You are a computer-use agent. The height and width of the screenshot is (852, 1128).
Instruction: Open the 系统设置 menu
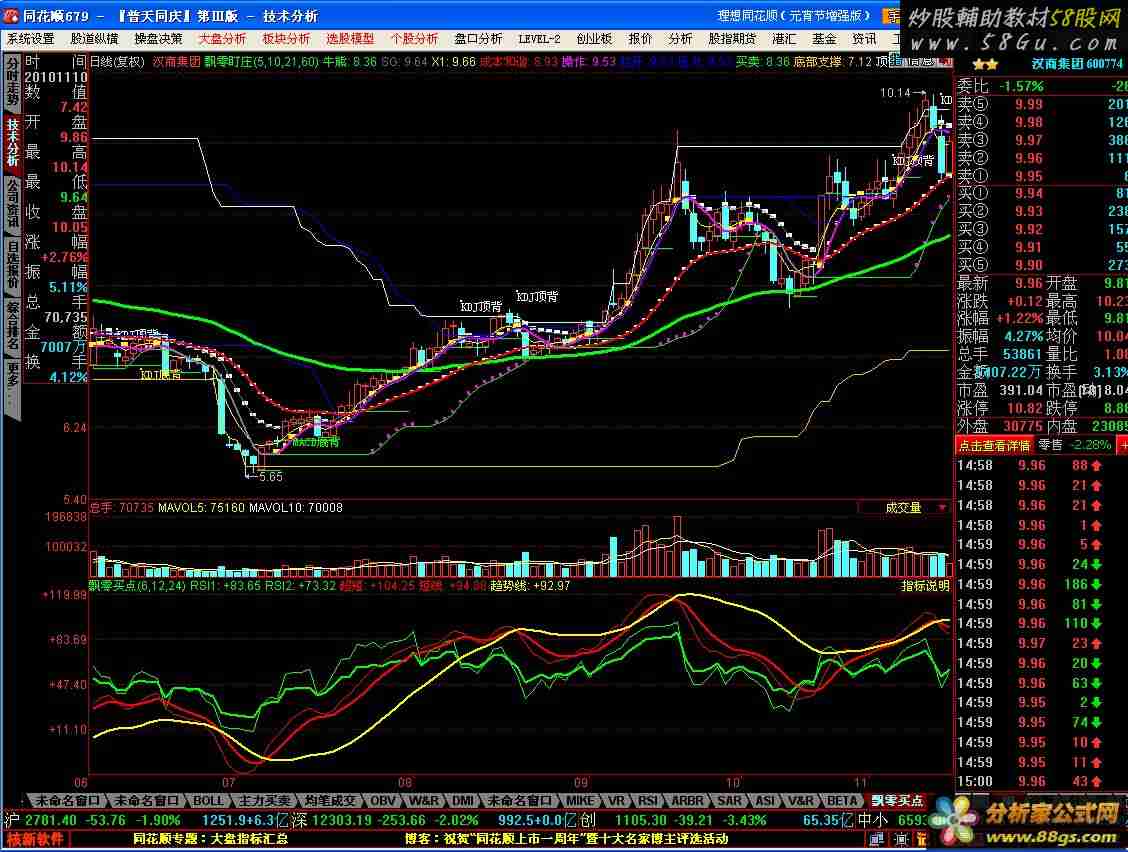tap(30, 39)
